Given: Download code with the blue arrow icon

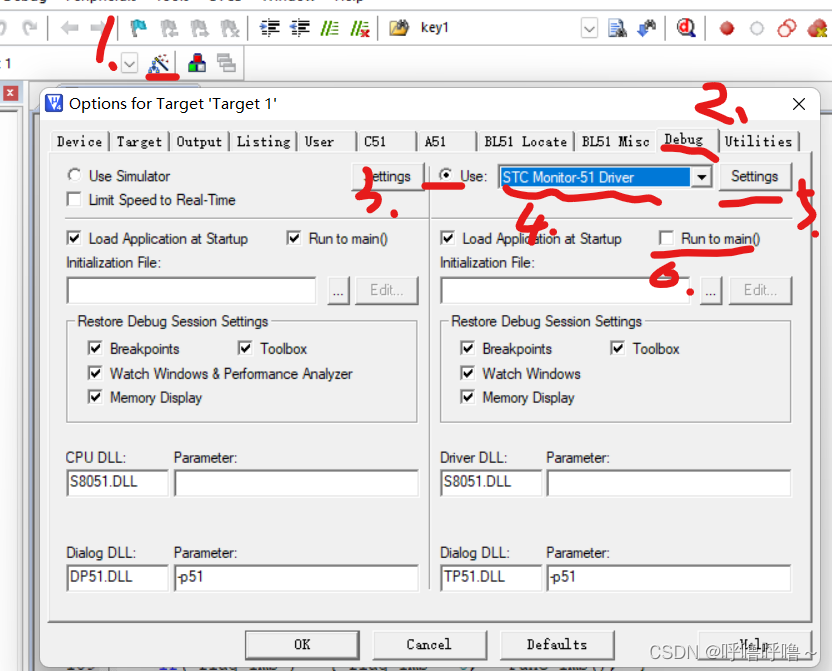Looking at the screenshot, I should click(x=645, y=27).
